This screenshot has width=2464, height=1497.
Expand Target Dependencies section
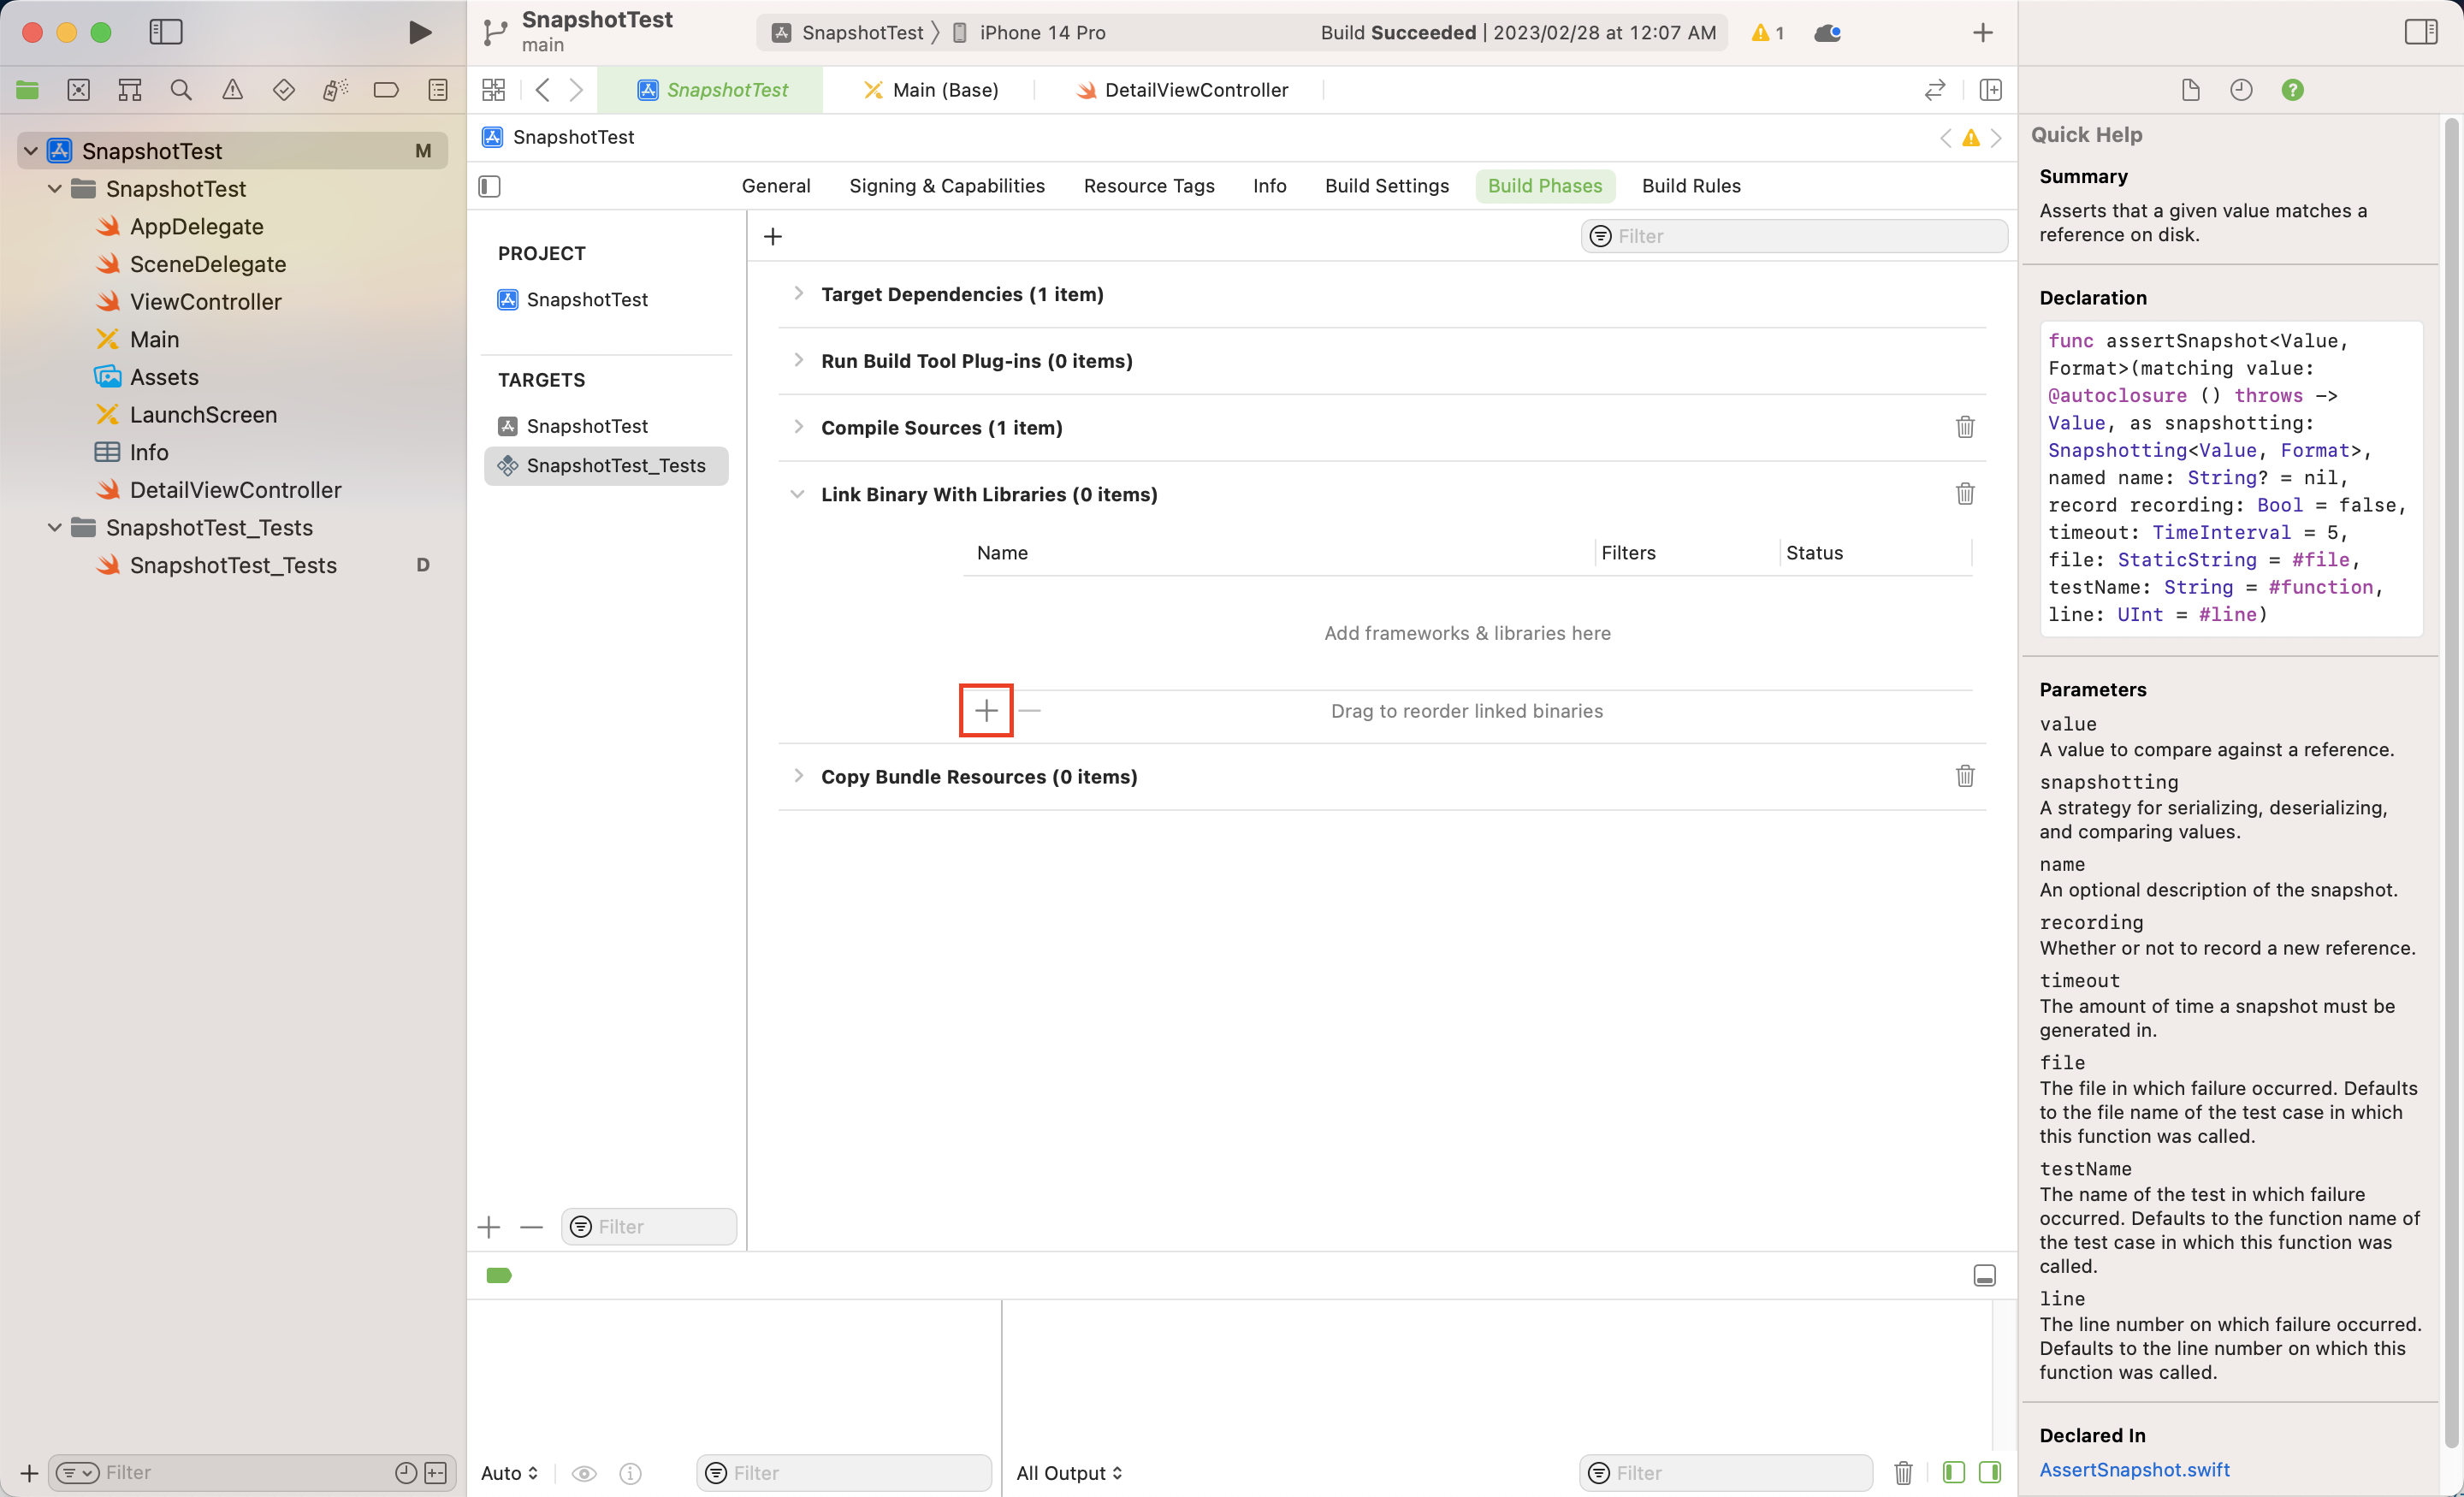[798, 294]
